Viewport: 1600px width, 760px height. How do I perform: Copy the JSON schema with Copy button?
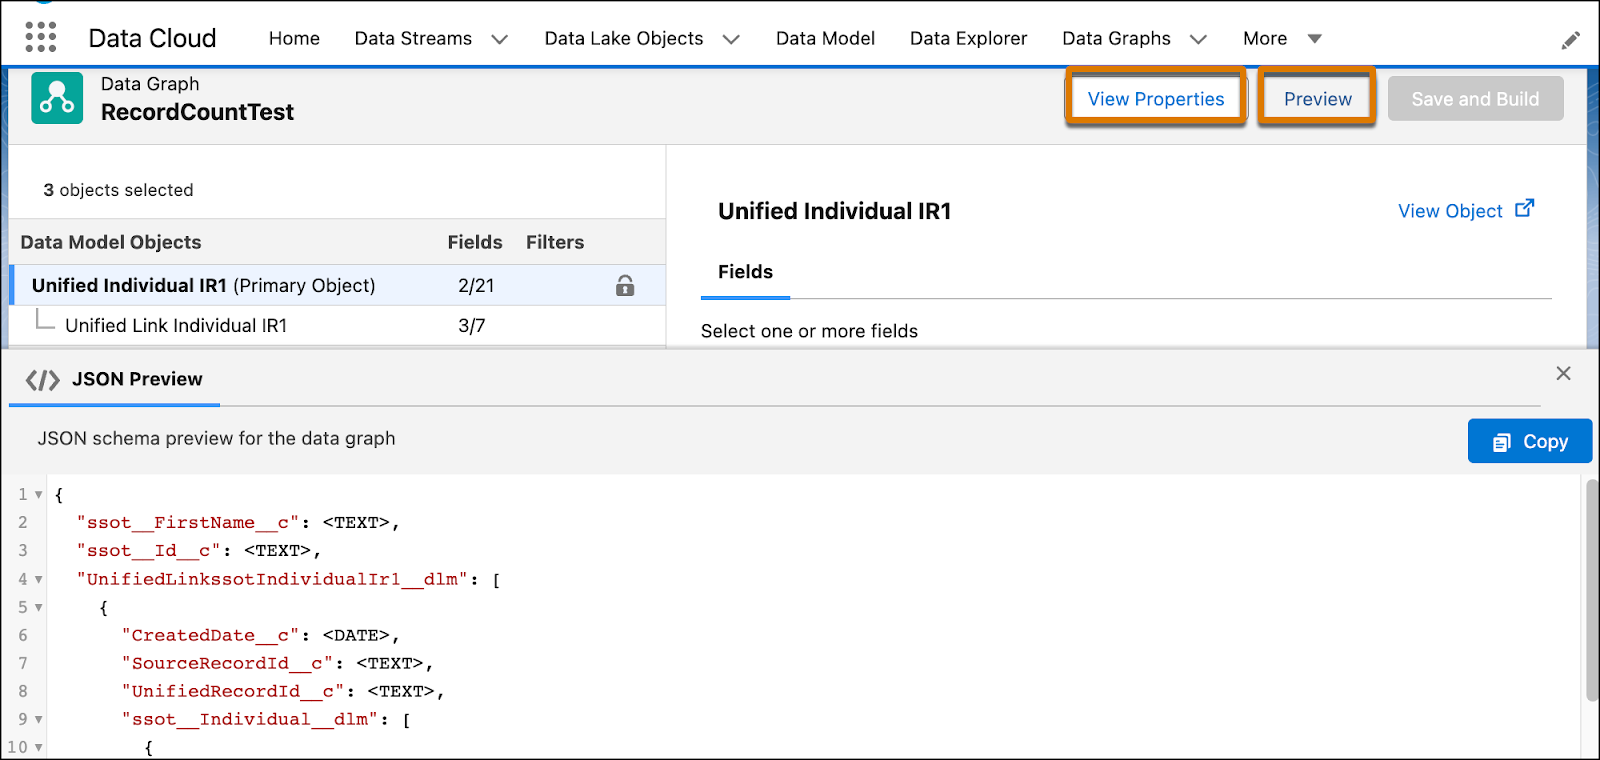tap(1529, 441)
